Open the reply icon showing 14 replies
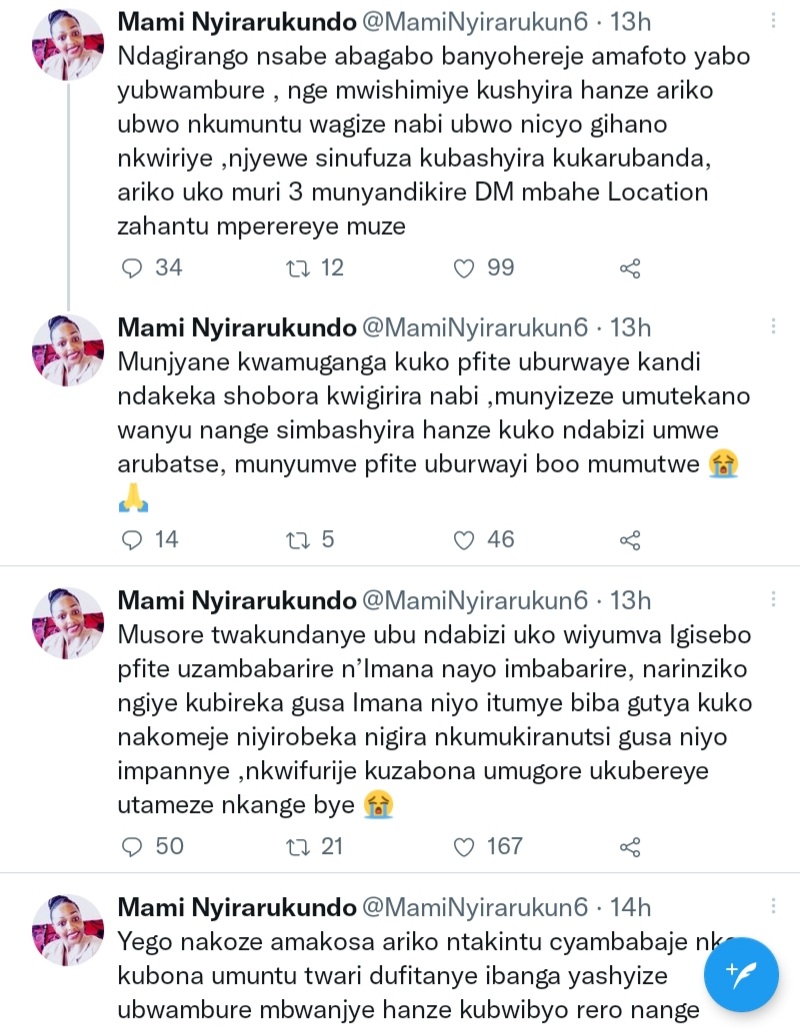The height and width of the screenshot is (1028, 800). point(133,540)
